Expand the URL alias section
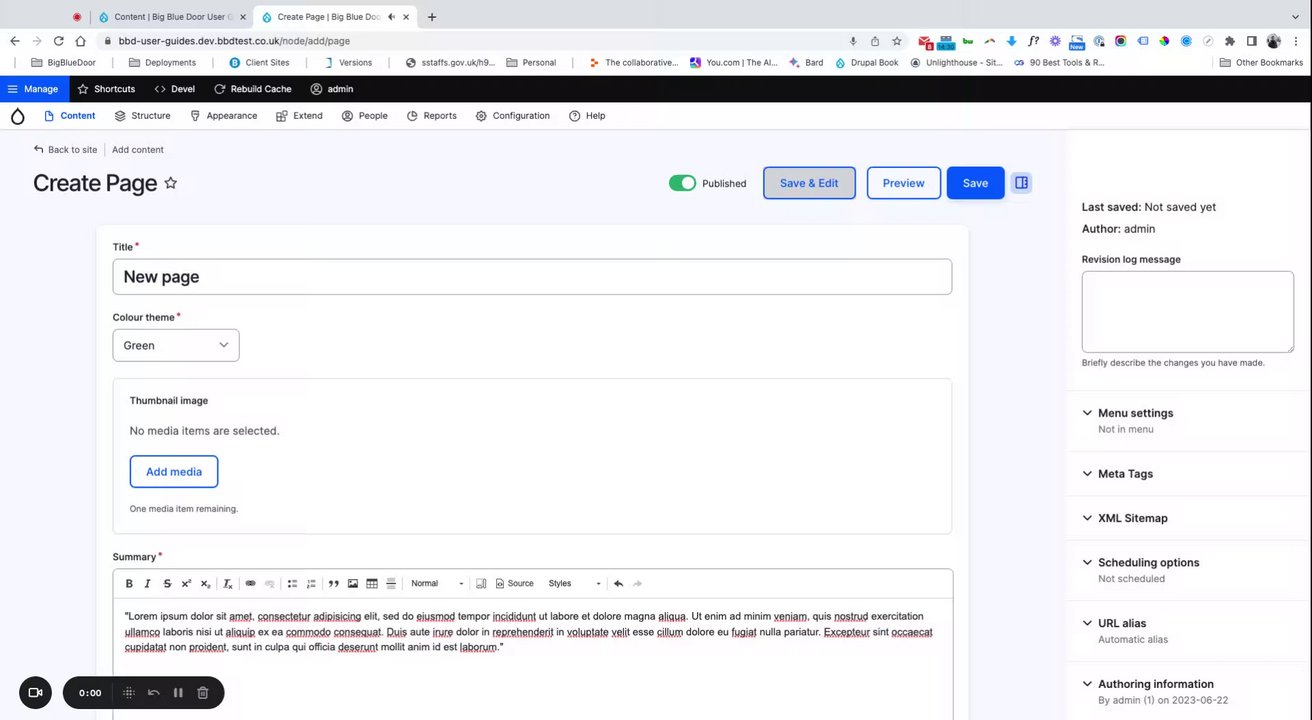The image size is (1312, 720). (1122, 624)
